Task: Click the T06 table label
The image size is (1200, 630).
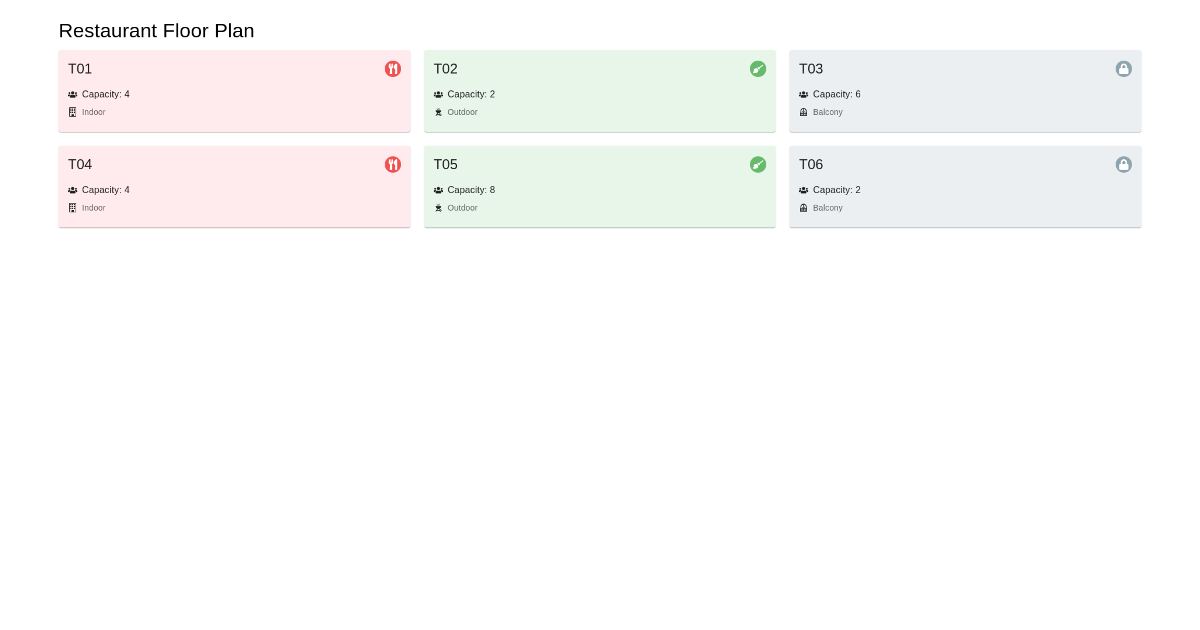Action: (x=810, y=164)
